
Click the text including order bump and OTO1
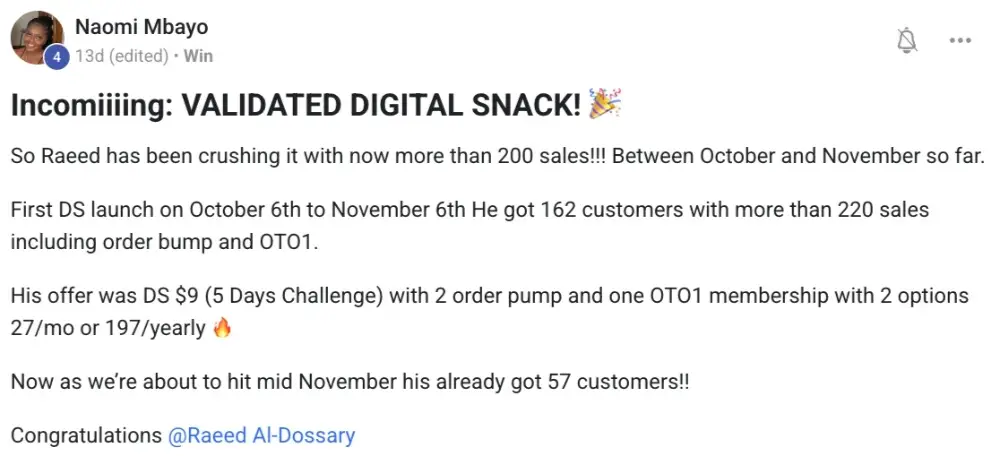[x=130, y=242]
